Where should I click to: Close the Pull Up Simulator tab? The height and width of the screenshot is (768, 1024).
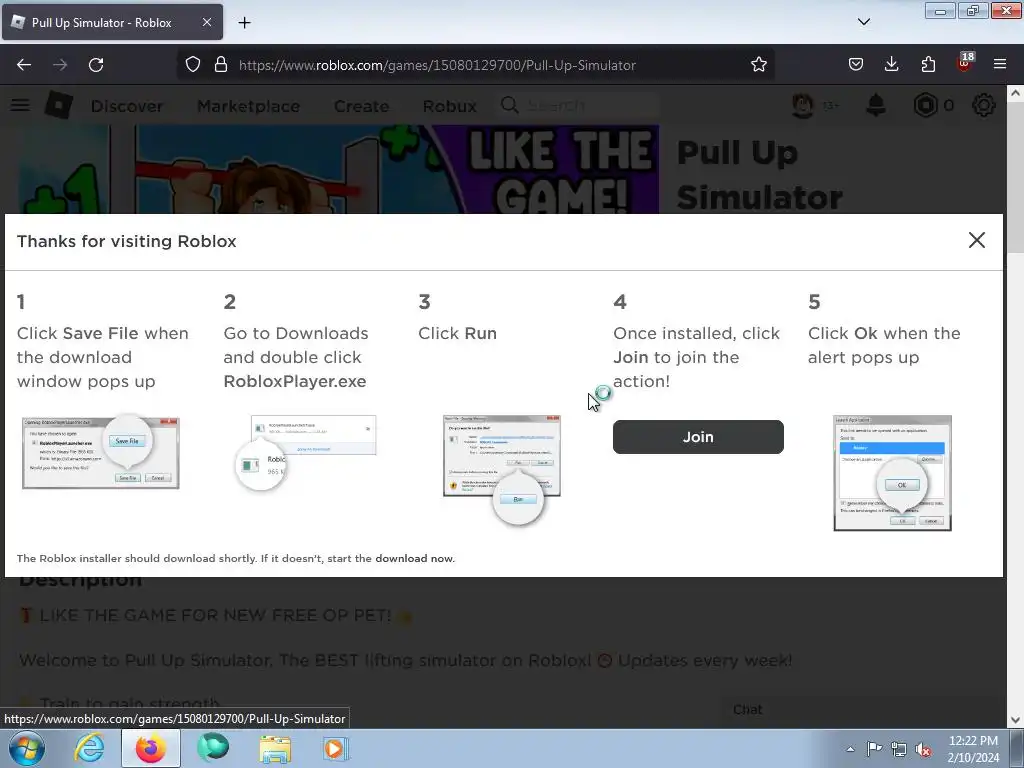[206, 22]
